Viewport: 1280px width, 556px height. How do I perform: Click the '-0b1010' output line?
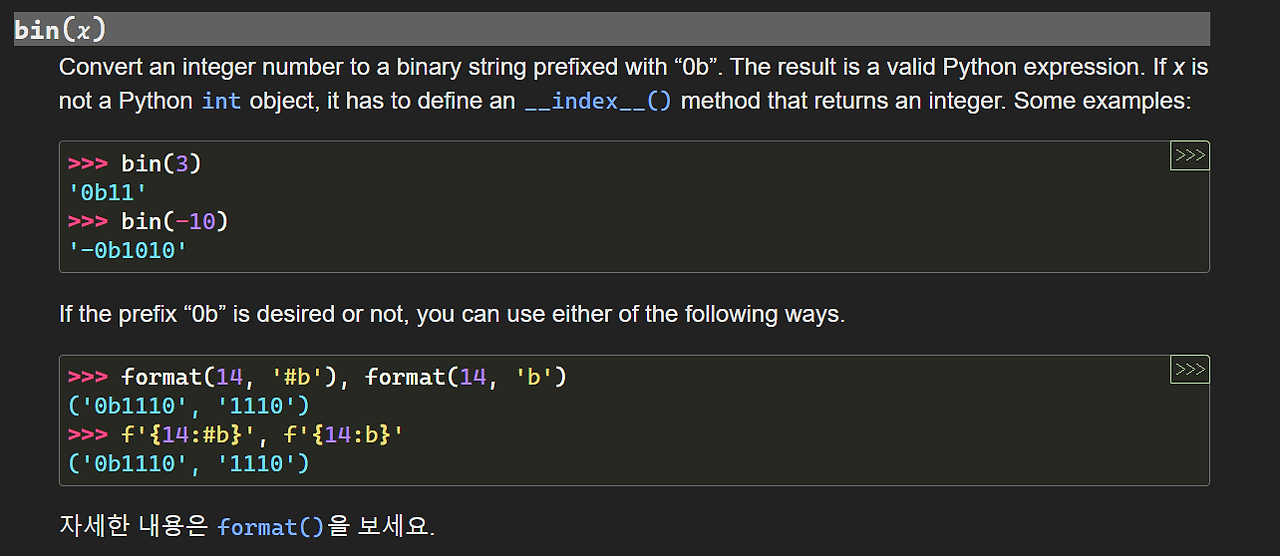click(x=128, y=249)
